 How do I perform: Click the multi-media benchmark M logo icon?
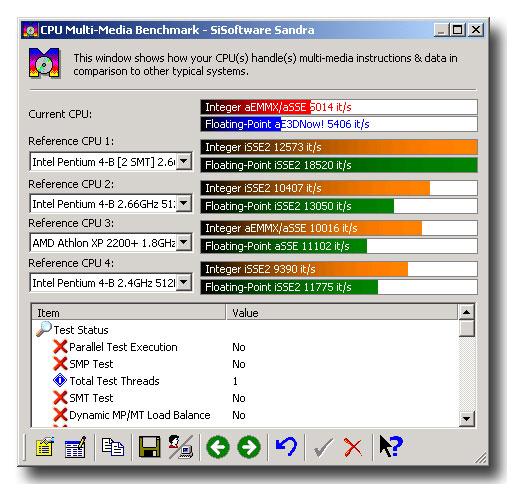click(x=44, y=63)
